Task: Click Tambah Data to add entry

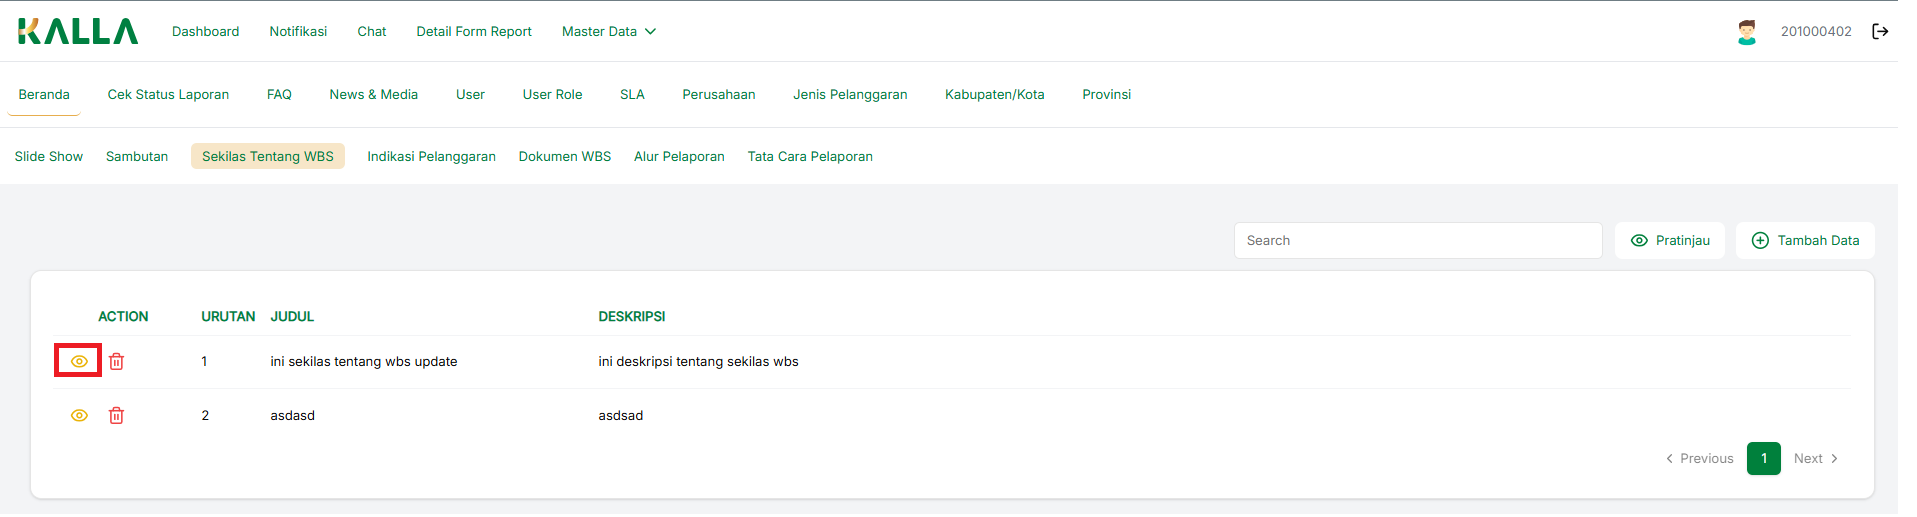Action: click(1805, 240)
